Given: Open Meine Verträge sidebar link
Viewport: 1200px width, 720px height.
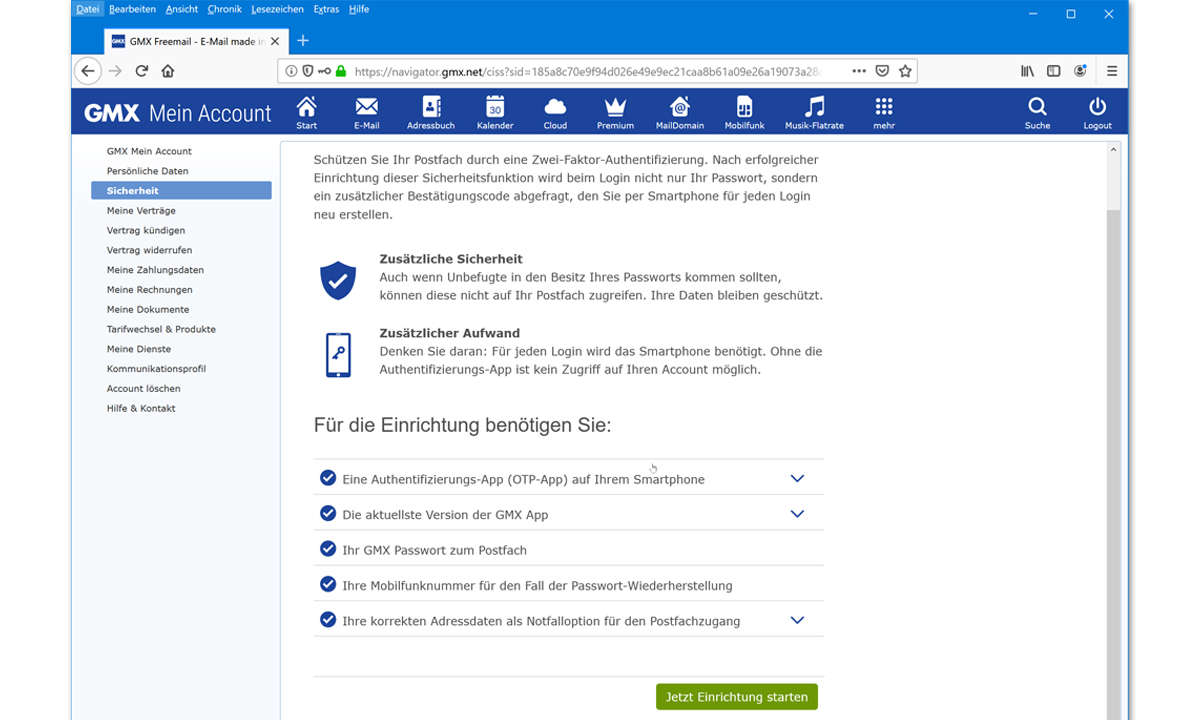Looking at the screenshot, I should point(141,211).
